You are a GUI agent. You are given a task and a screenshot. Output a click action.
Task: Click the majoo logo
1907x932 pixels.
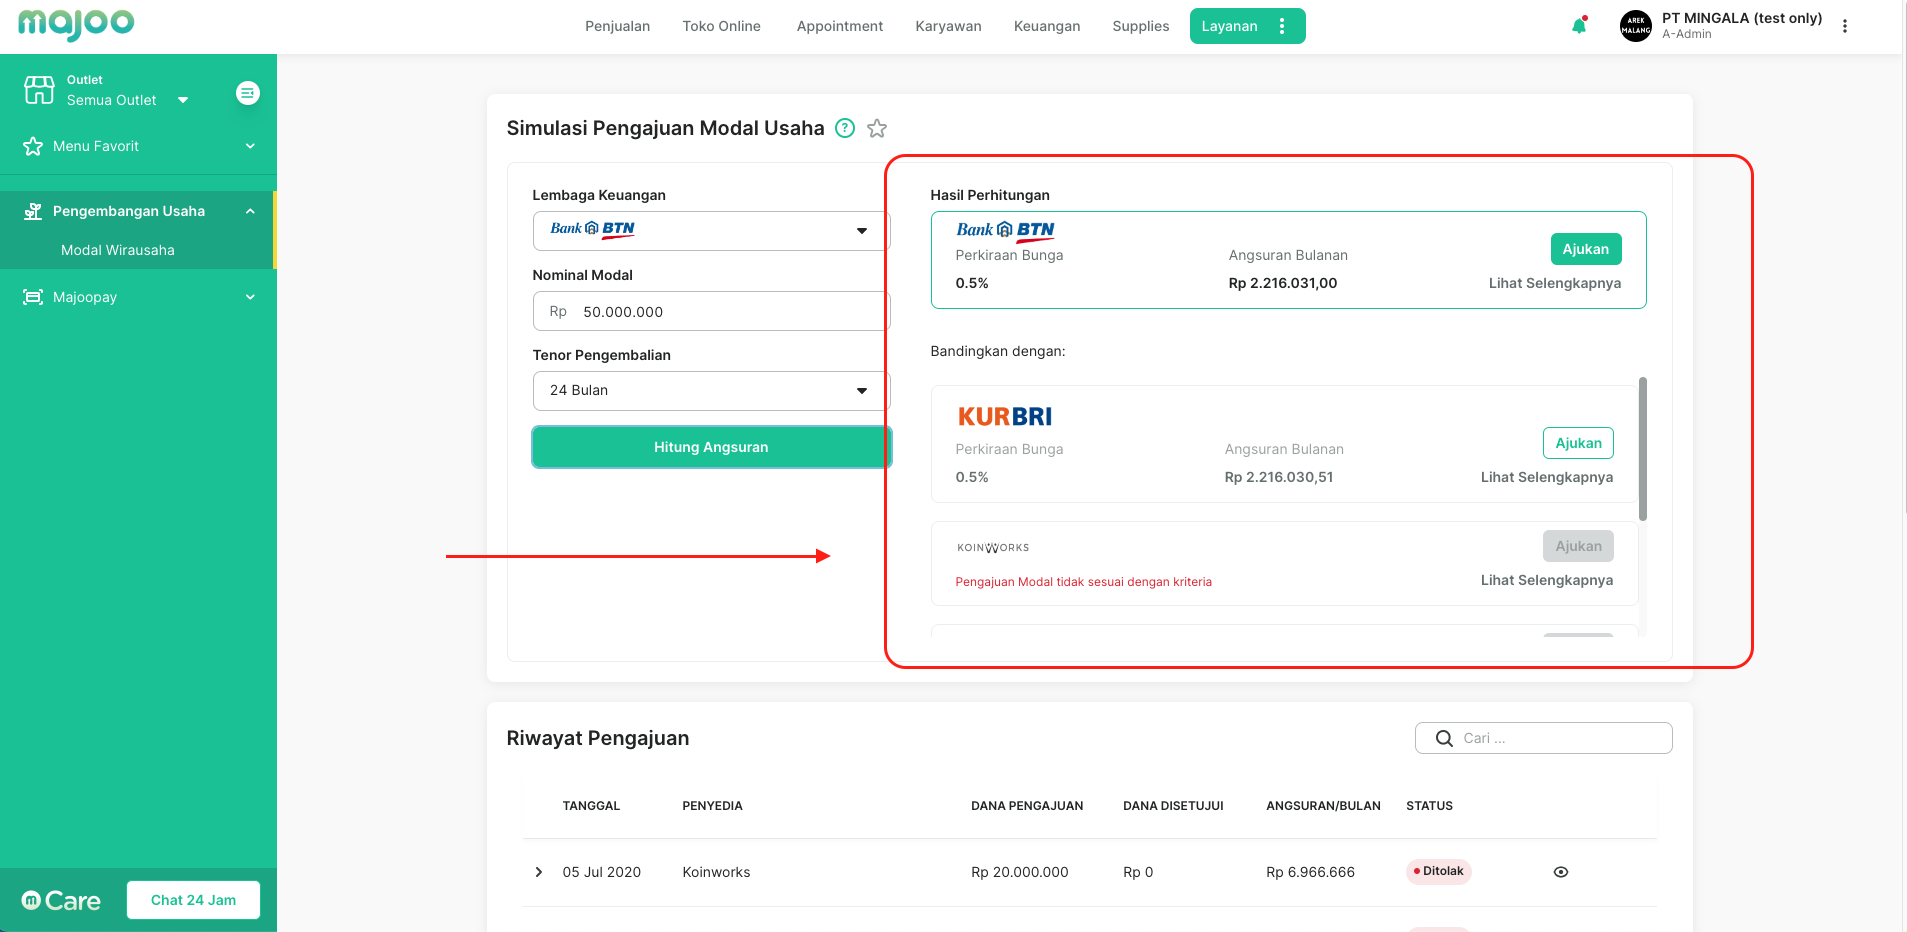pos(76,24)
